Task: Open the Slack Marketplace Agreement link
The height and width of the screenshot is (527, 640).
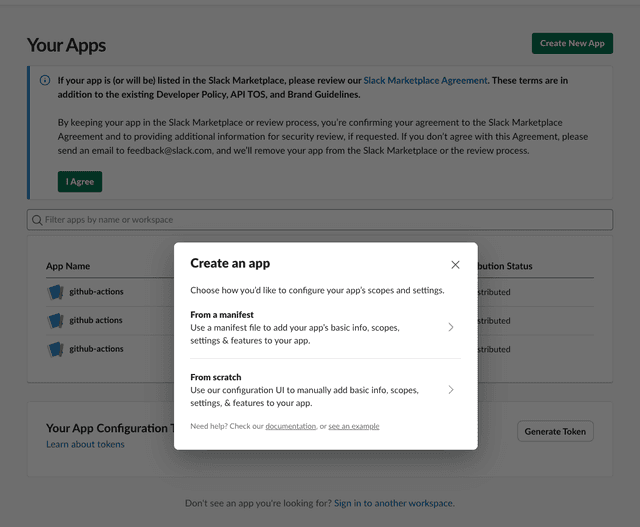Action: pos(425,80)
